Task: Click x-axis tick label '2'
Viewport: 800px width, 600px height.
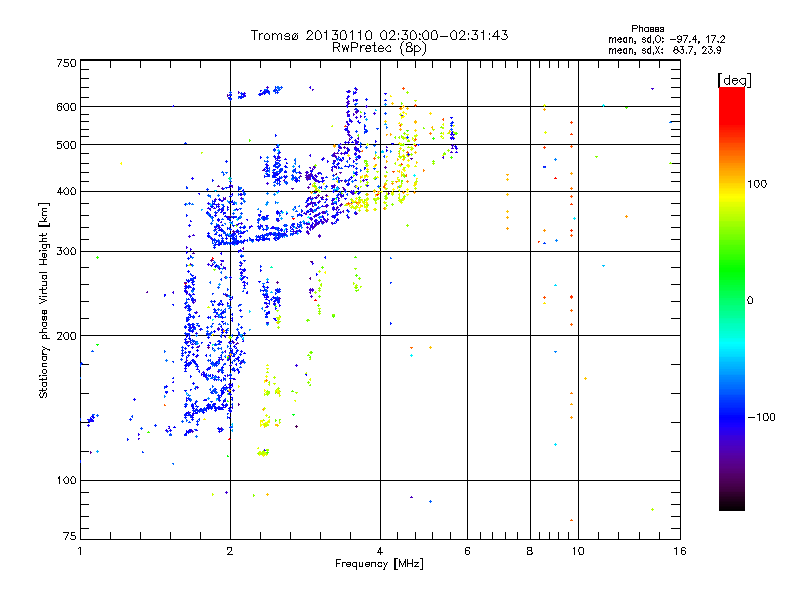Action: pyautogui.click(x=230, y=551)
